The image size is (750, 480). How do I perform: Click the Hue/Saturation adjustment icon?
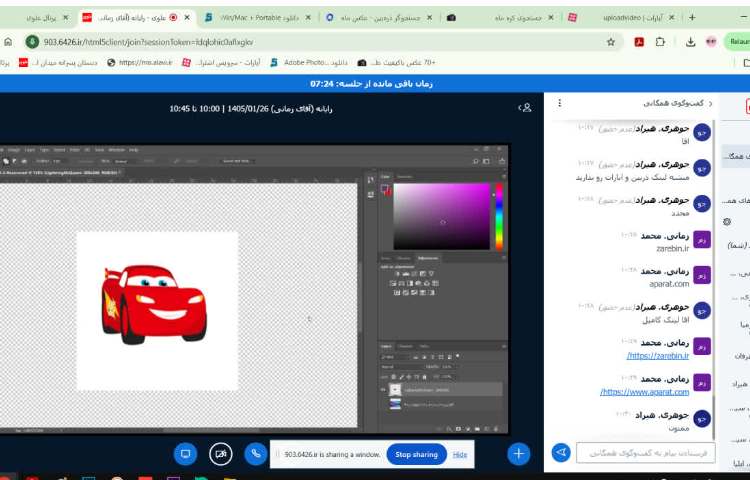pos(393,284)
